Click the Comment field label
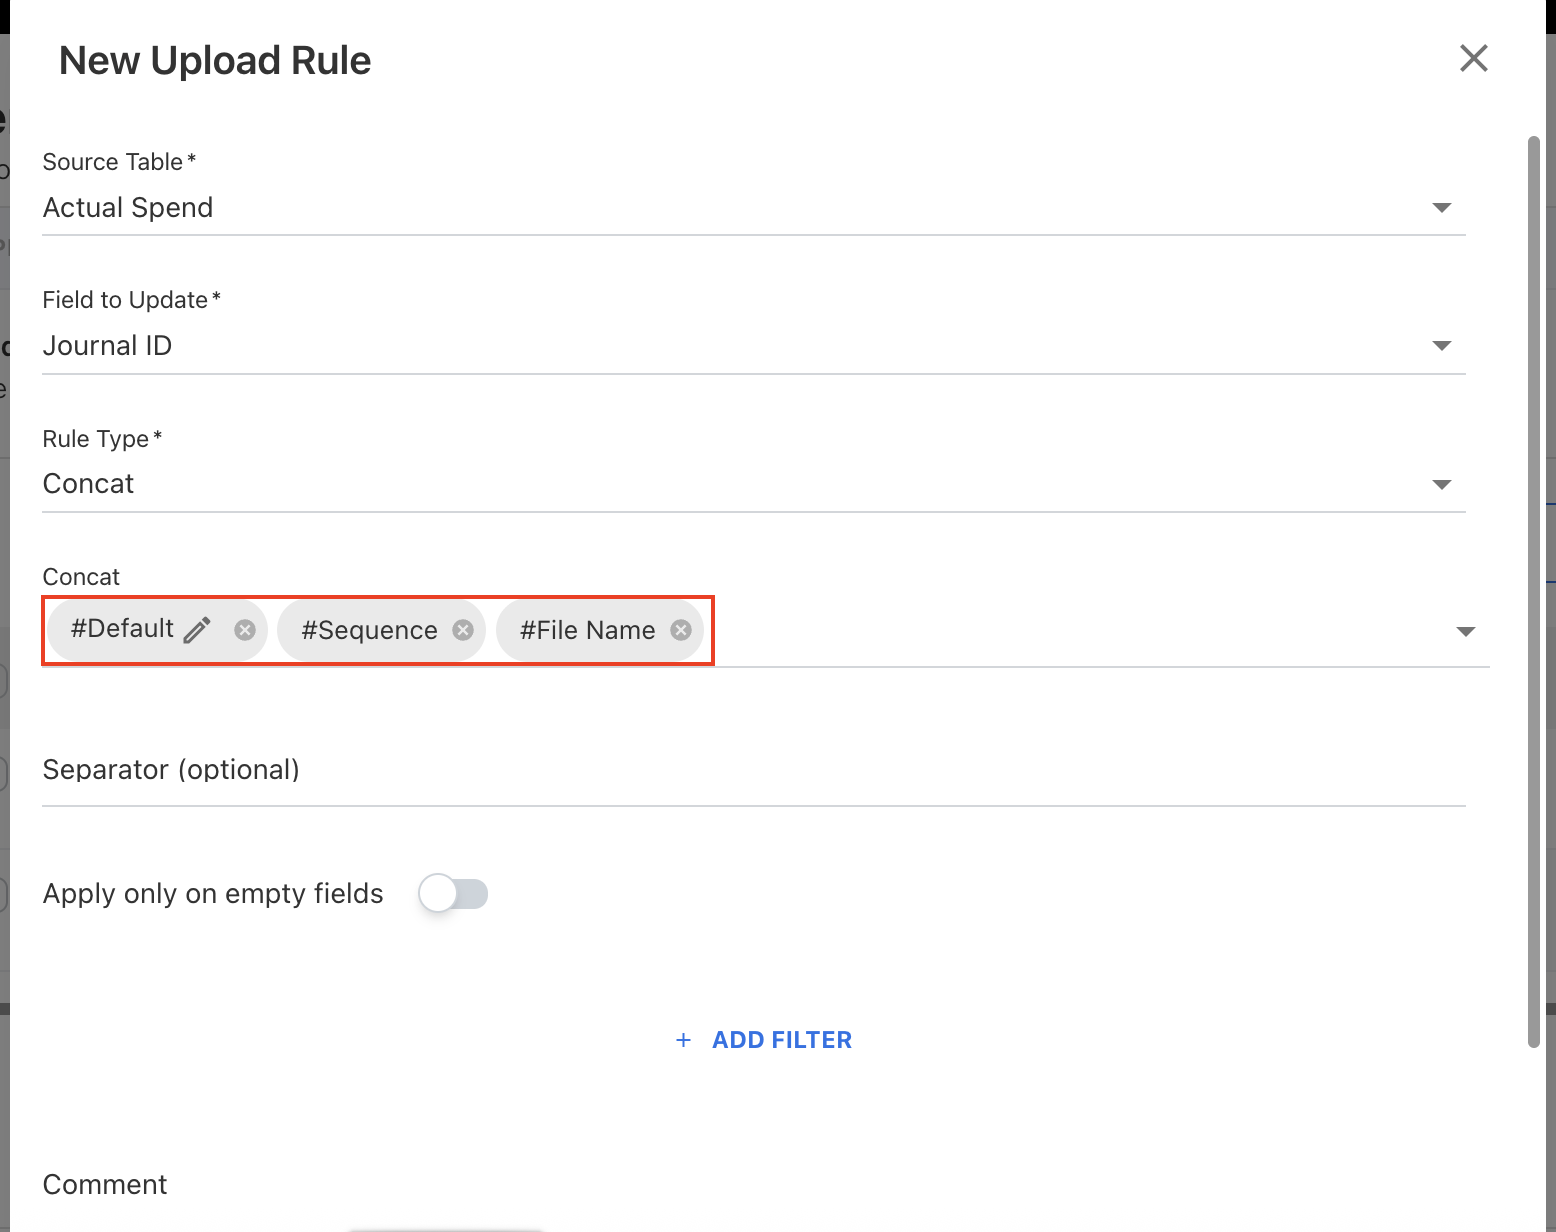 [105, 1185]
